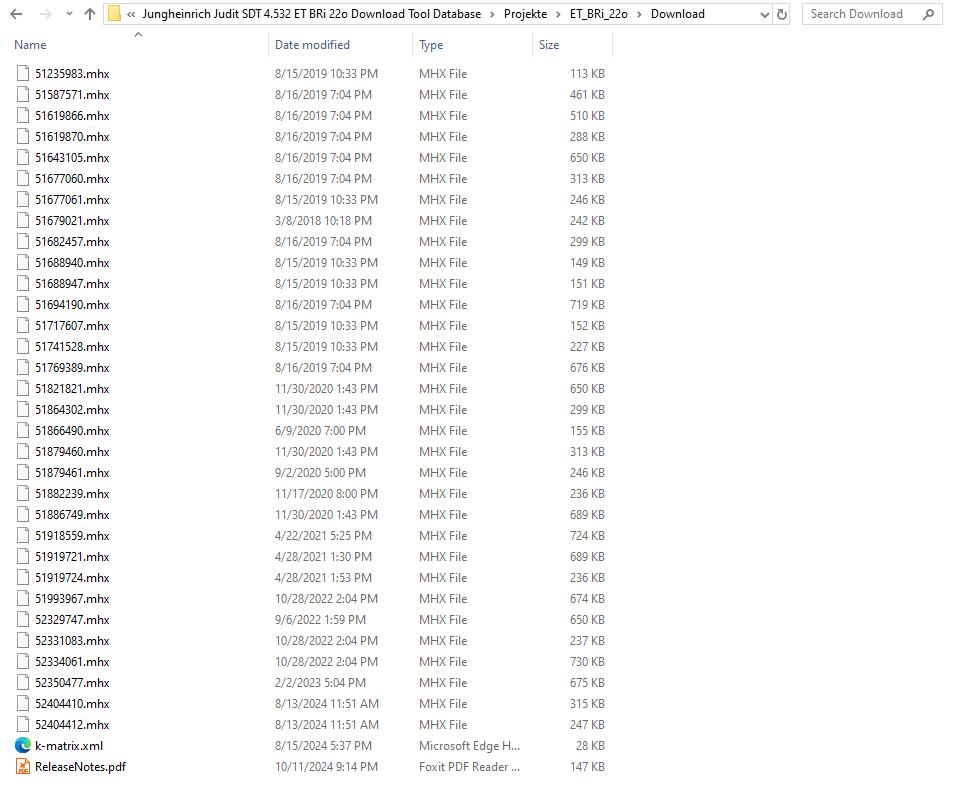This screenshot has height=788, width=956.
Task: Navigate to the Projekte breadcrumb
Action: pyautogui.click(x=525, y=14)
